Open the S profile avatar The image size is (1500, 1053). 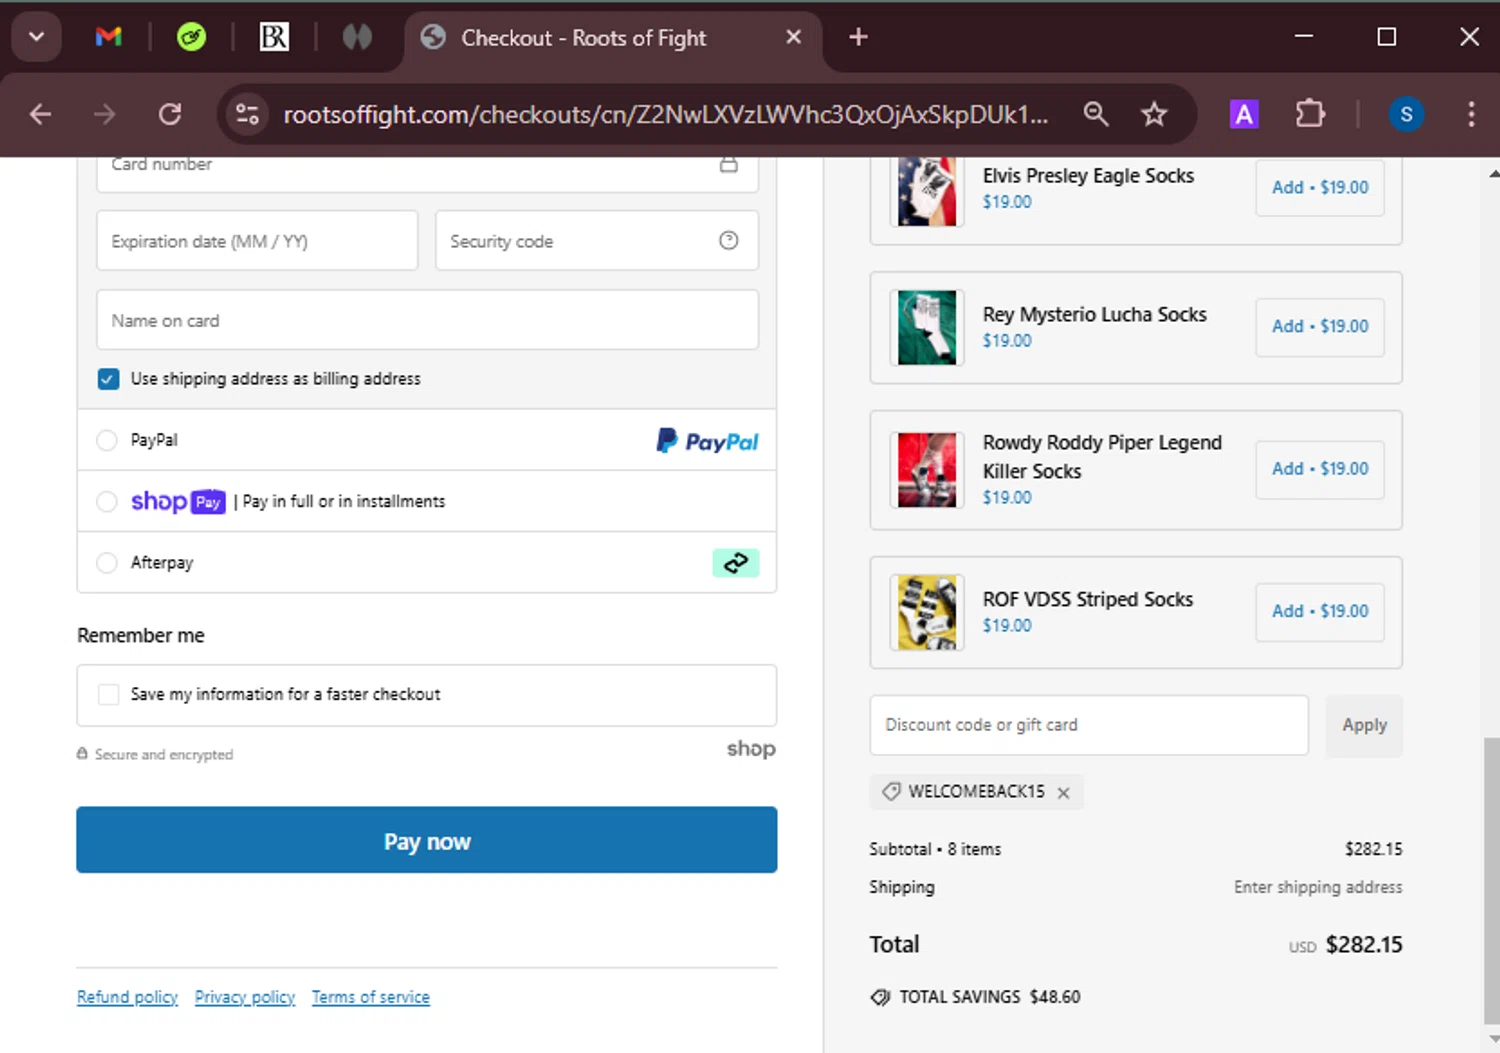(x=1406, y=114)
